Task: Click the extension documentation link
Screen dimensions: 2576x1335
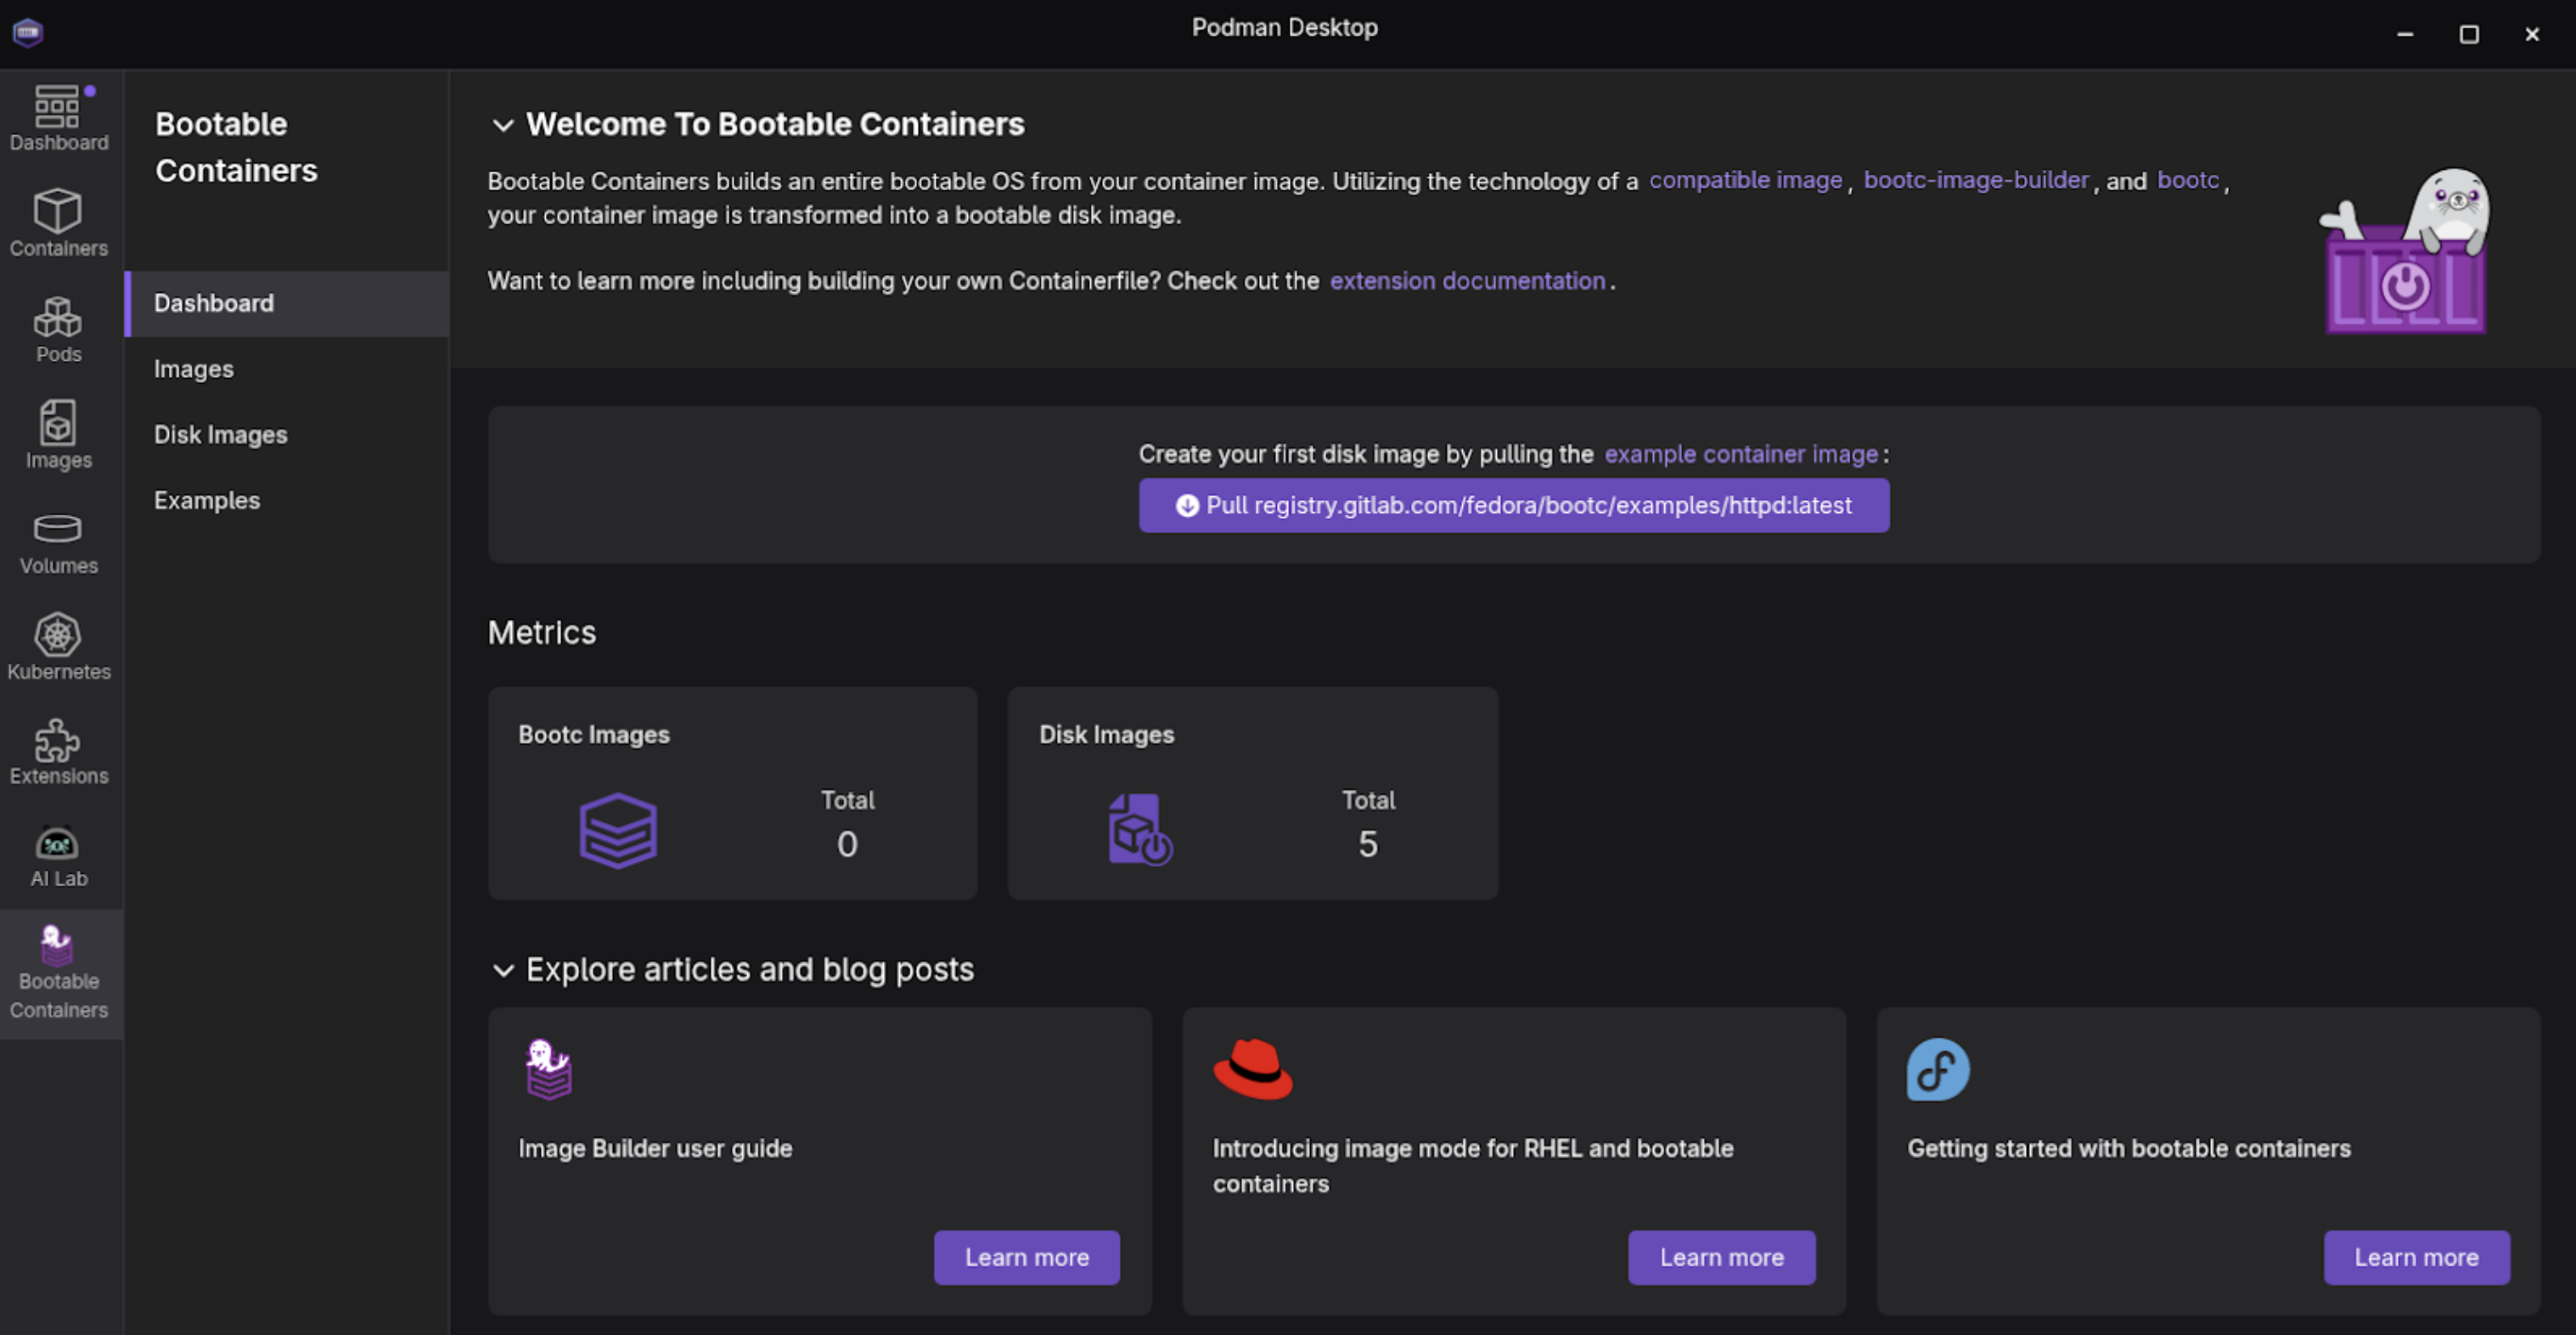Action: (x=1466, y=281)
